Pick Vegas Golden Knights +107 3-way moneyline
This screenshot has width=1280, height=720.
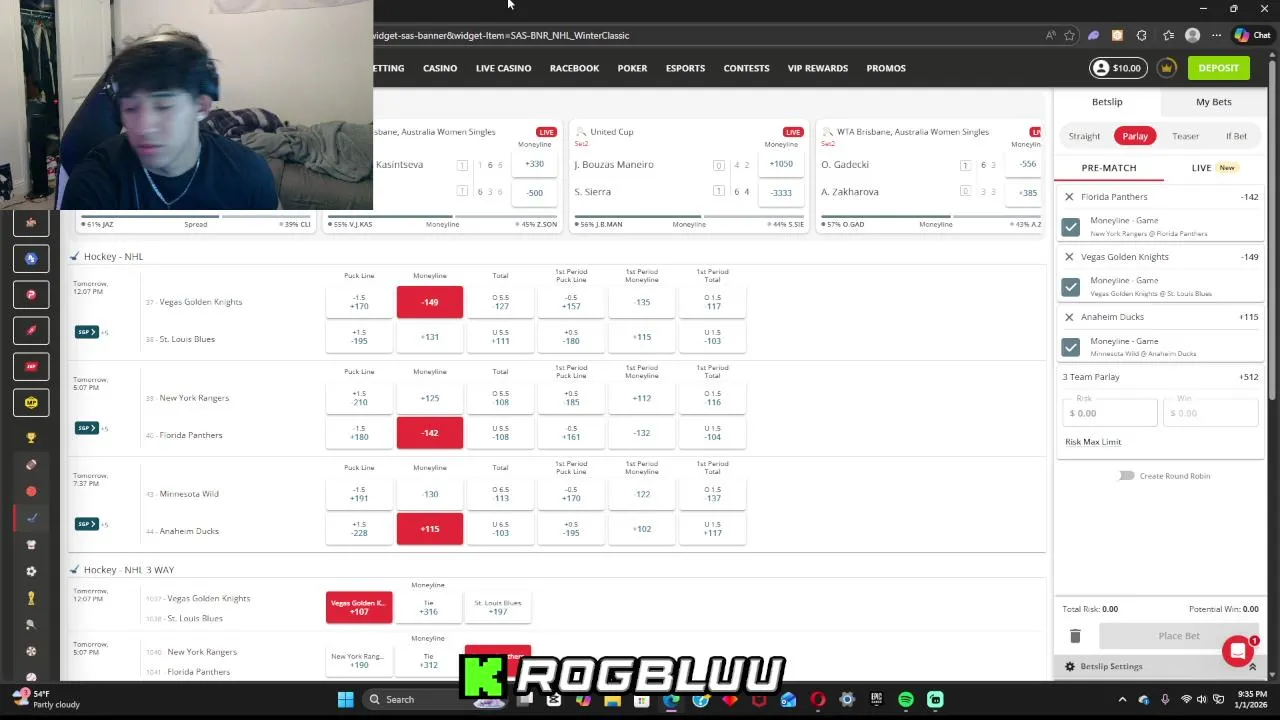click(x=358, y=607)
